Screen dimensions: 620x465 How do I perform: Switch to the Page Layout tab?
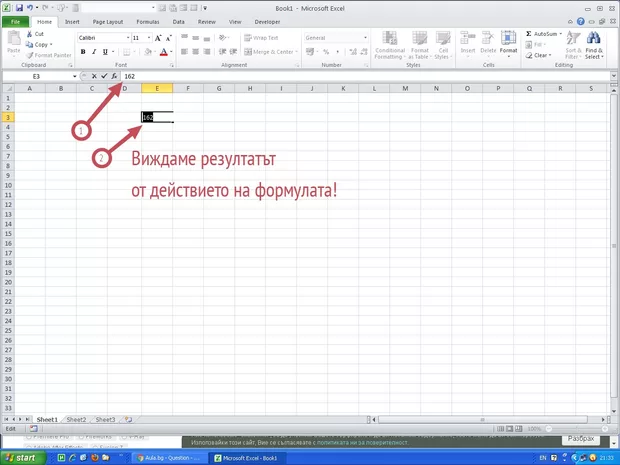108,22
